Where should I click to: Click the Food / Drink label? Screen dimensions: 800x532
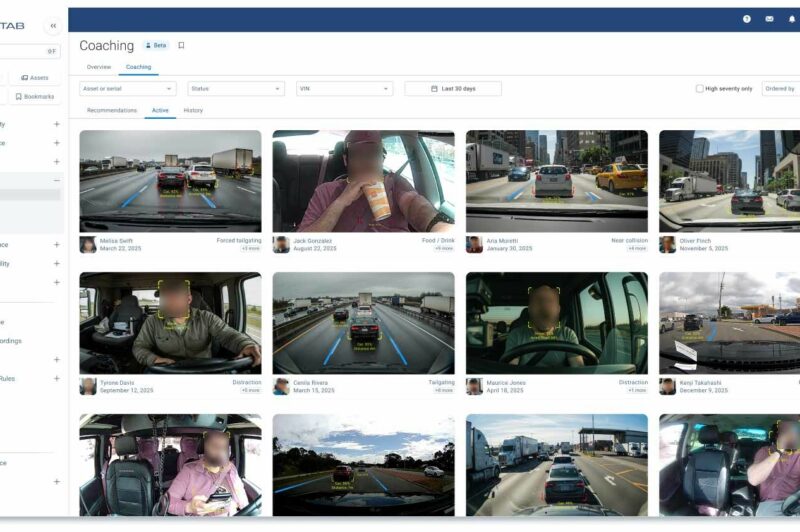(438, 240)
